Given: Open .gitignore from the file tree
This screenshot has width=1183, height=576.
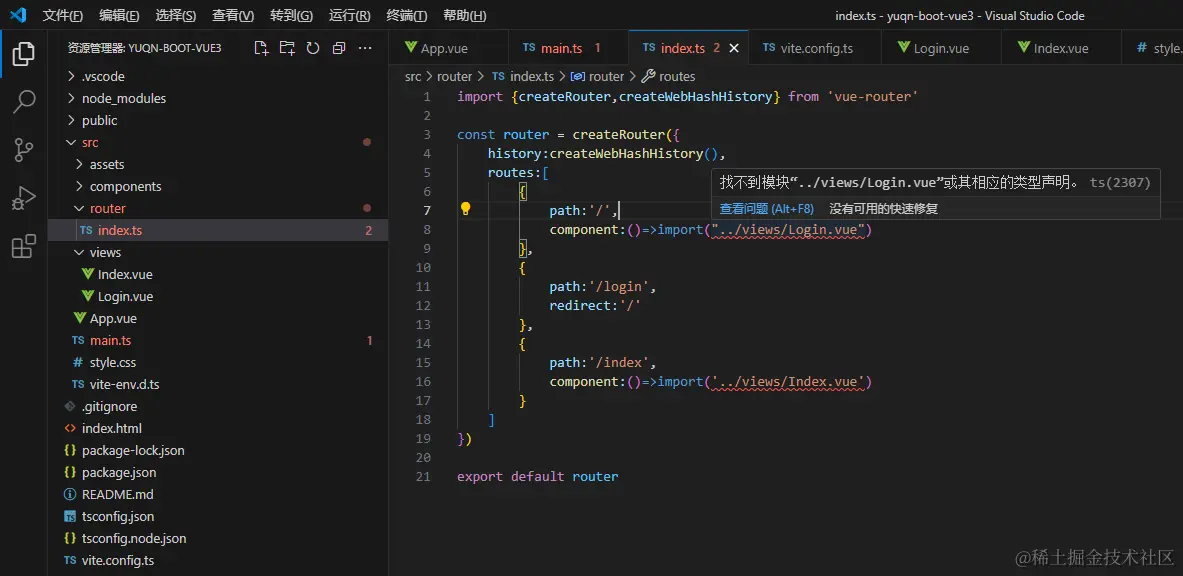Looking at the screenshot, I should pyautogui.click(x=218, y=406).
